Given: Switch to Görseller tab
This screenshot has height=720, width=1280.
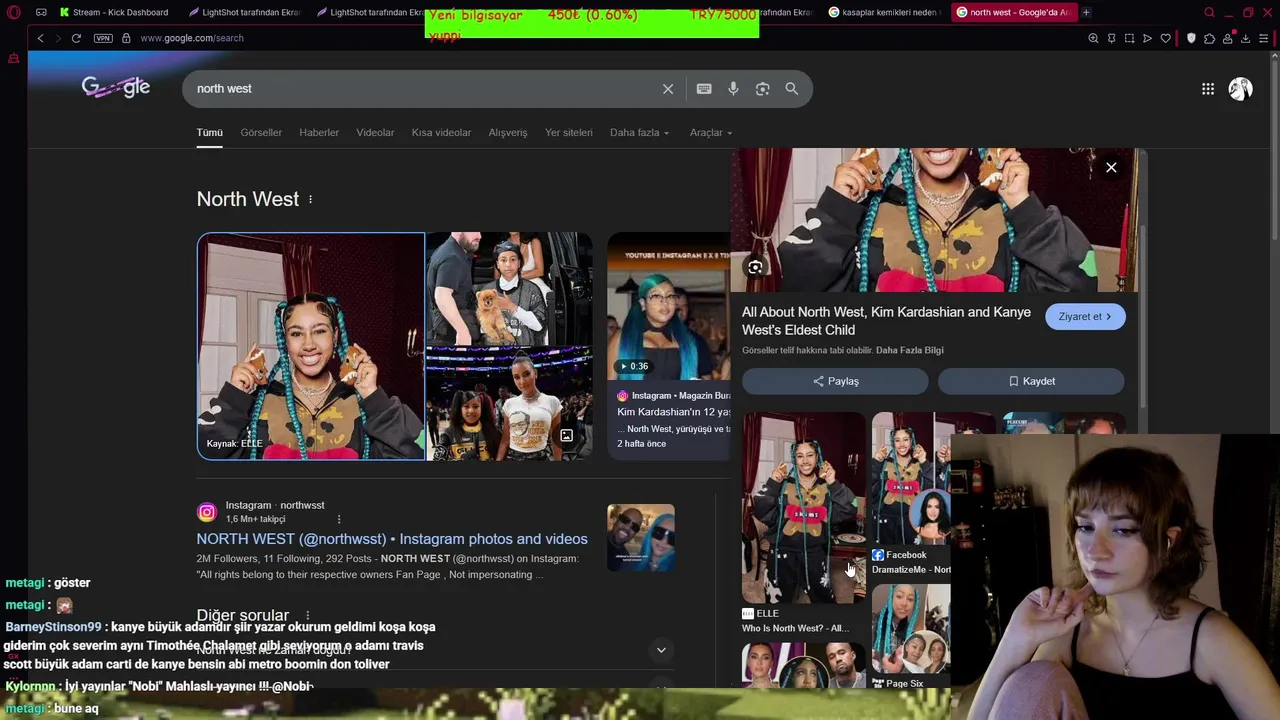Looking at the screenshot, I should [x=261, y=133].
